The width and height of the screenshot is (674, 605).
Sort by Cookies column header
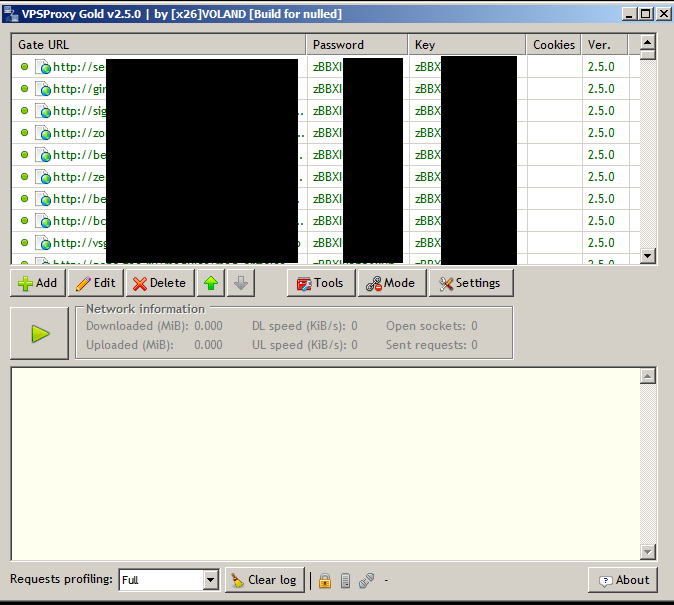click(554, 45)
